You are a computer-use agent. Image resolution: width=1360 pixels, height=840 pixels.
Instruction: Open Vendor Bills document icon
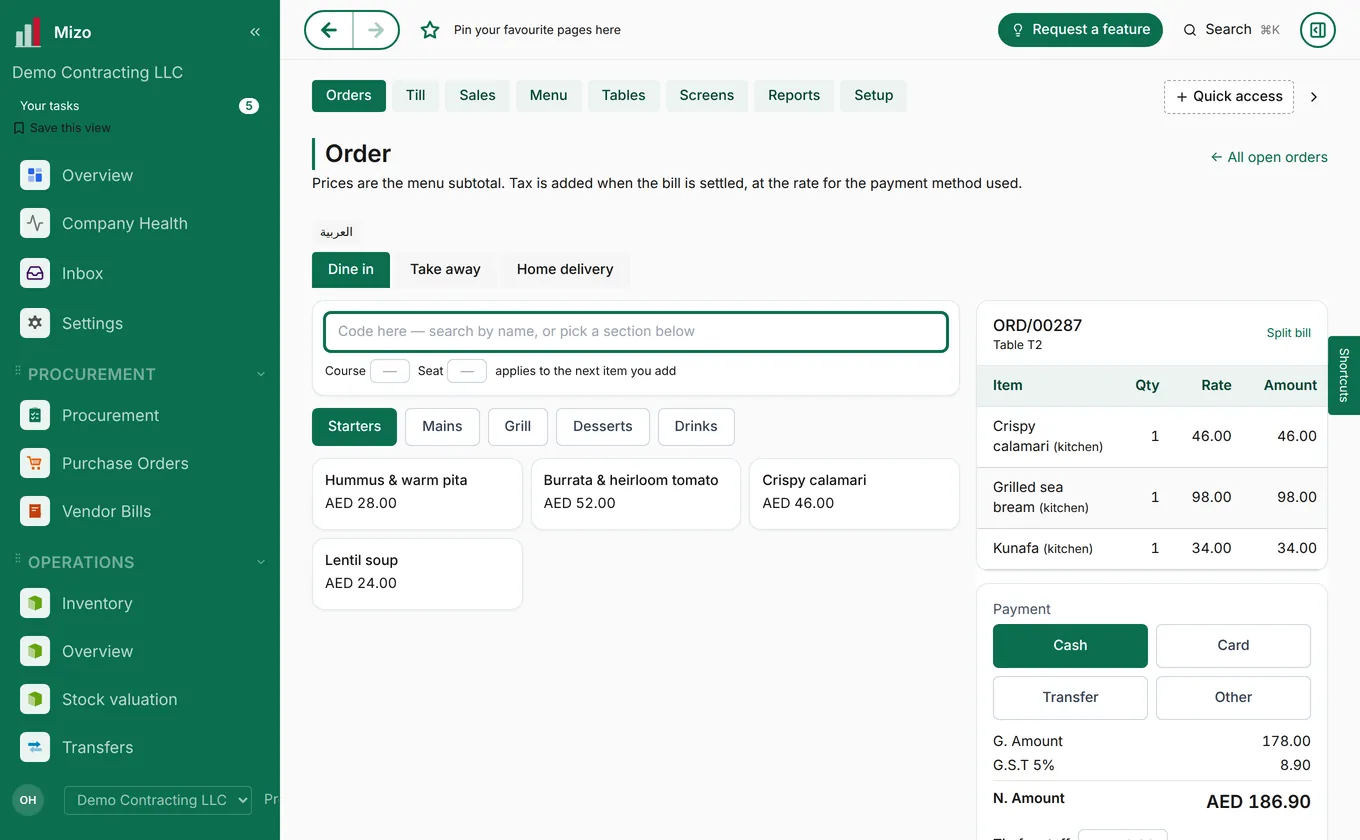tap(35, 511)
